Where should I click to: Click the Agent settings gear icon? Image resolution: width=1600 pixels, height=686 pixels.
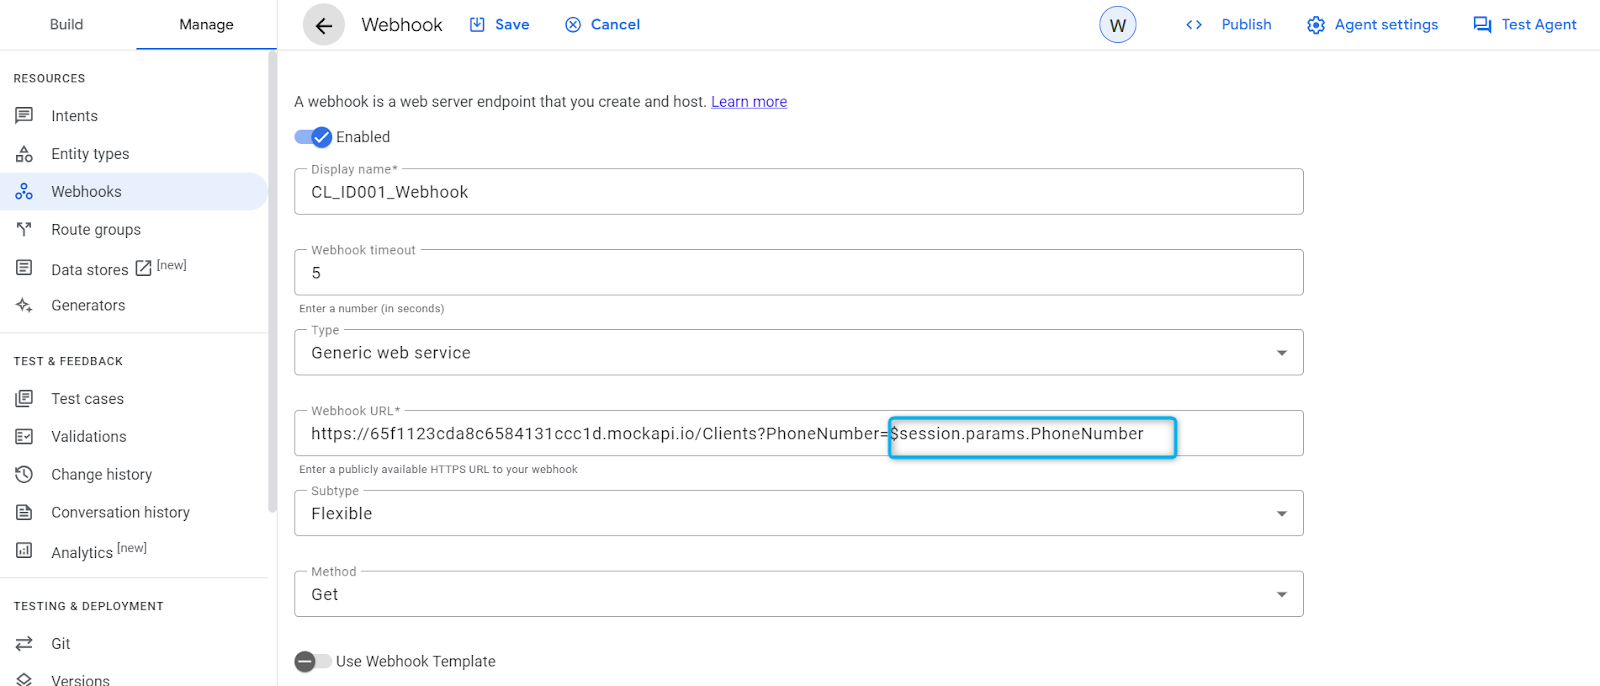1316,25
